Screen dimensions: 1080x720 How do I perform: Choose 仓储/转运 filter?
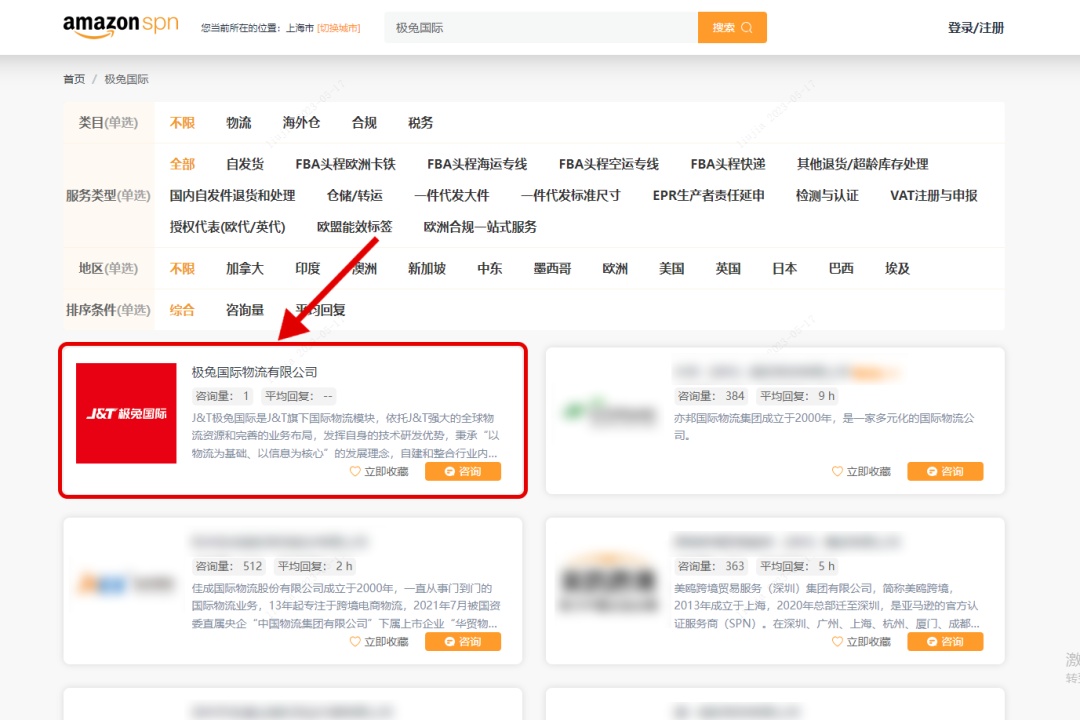coord(354,196)
